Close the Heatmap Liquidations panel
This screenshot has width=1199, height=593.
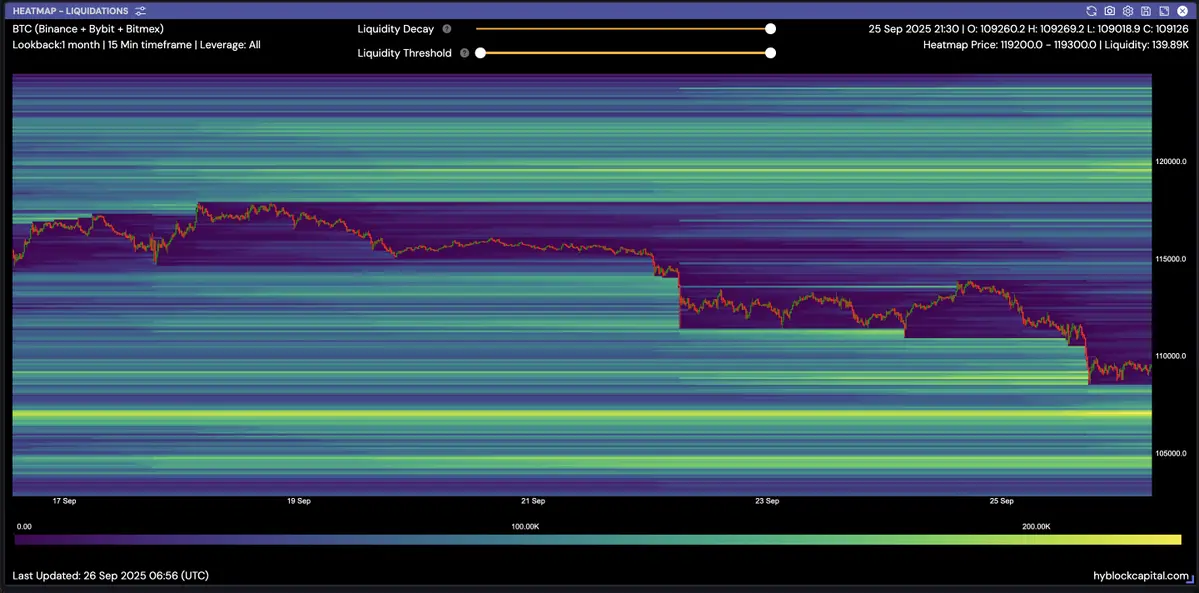point(1182,11)
